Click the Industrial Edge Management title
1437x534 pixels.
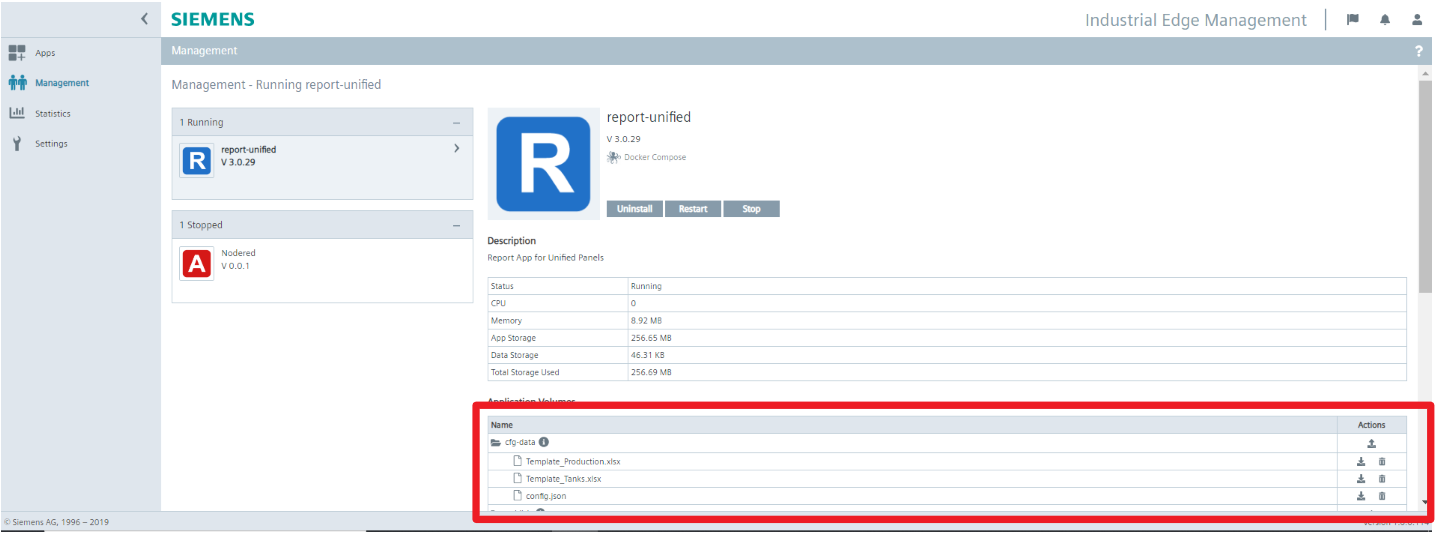pos(1196,20)
